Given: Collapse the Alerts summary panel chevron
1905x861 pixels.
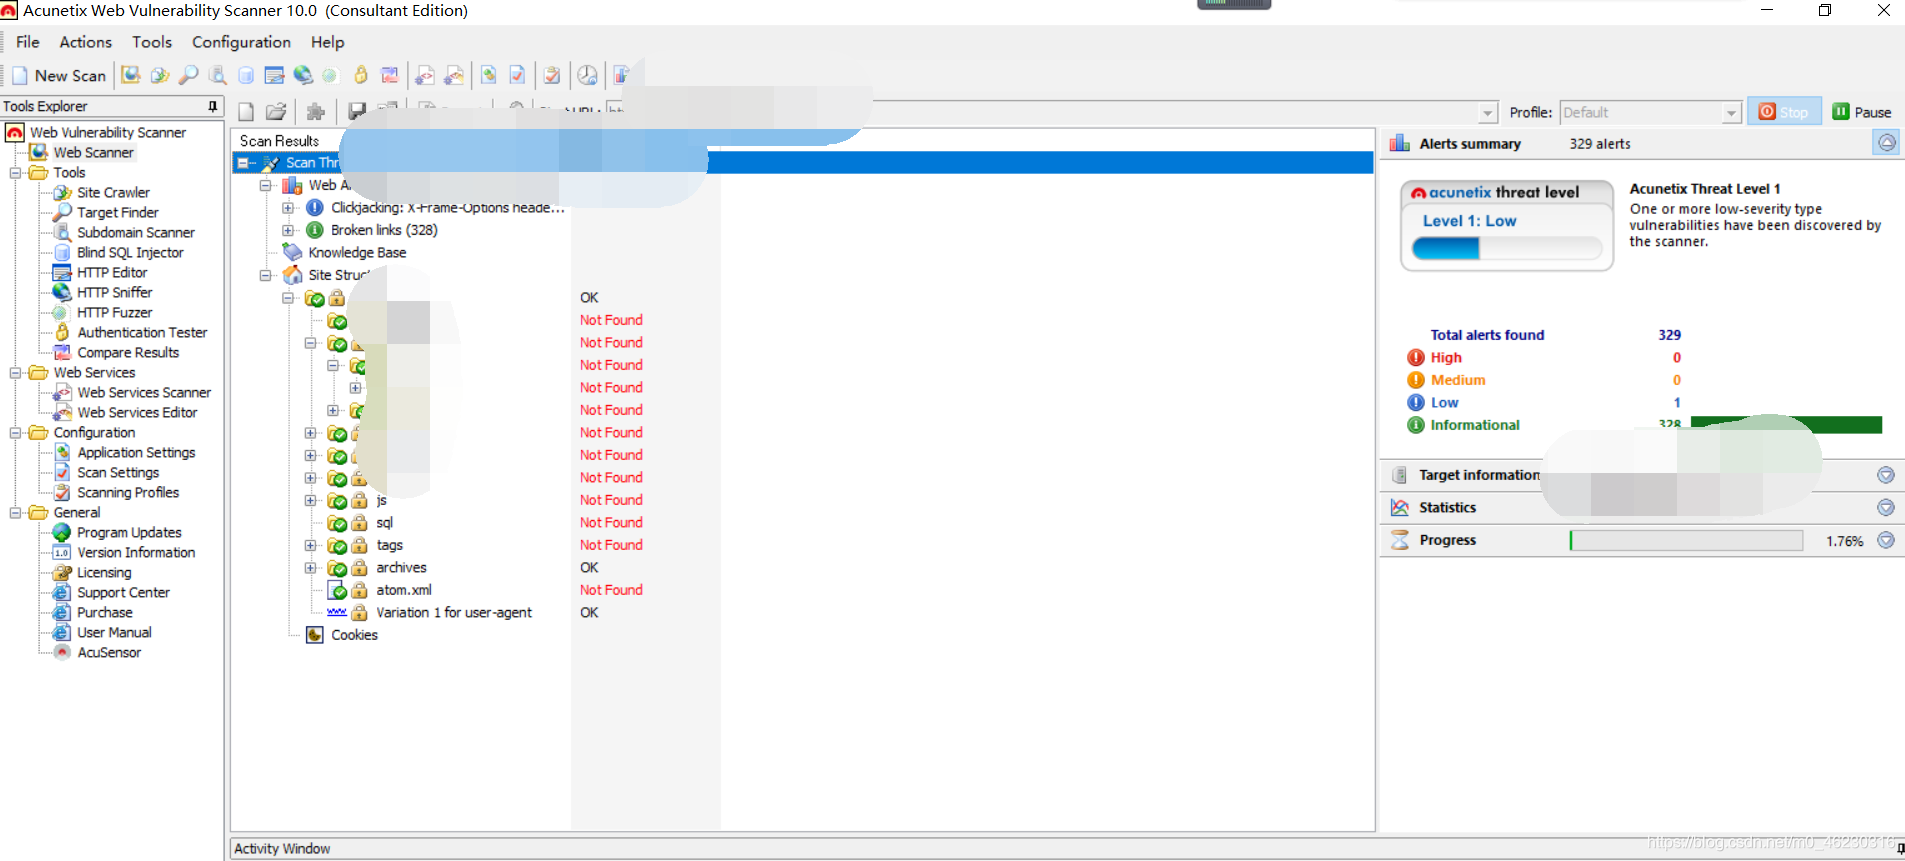Looking at the screenshot, I should (1886, 143).
